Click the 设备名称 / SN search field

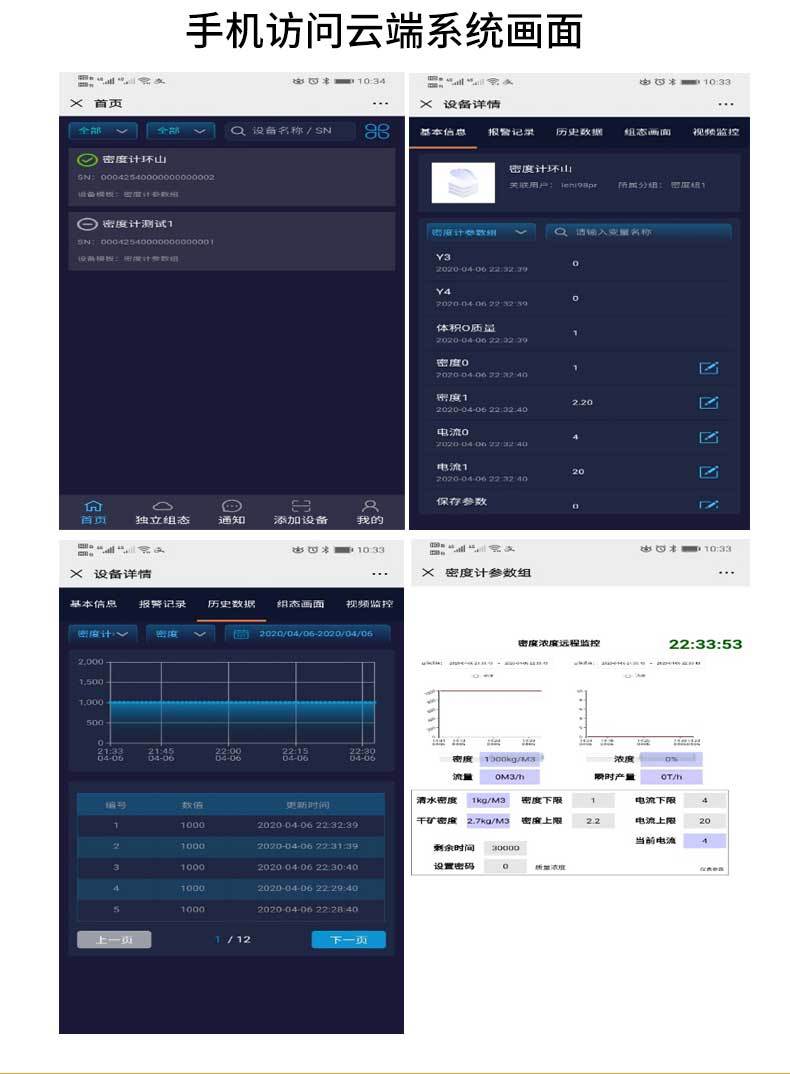(291, 131)
